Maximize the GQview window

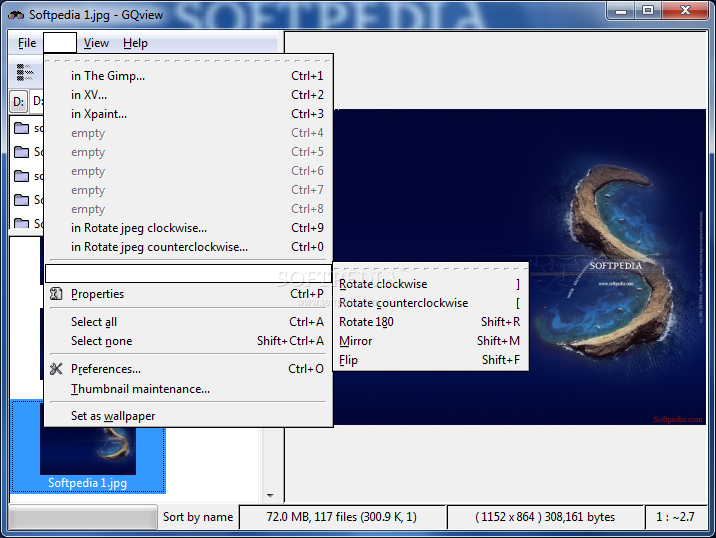coord(648,10)
